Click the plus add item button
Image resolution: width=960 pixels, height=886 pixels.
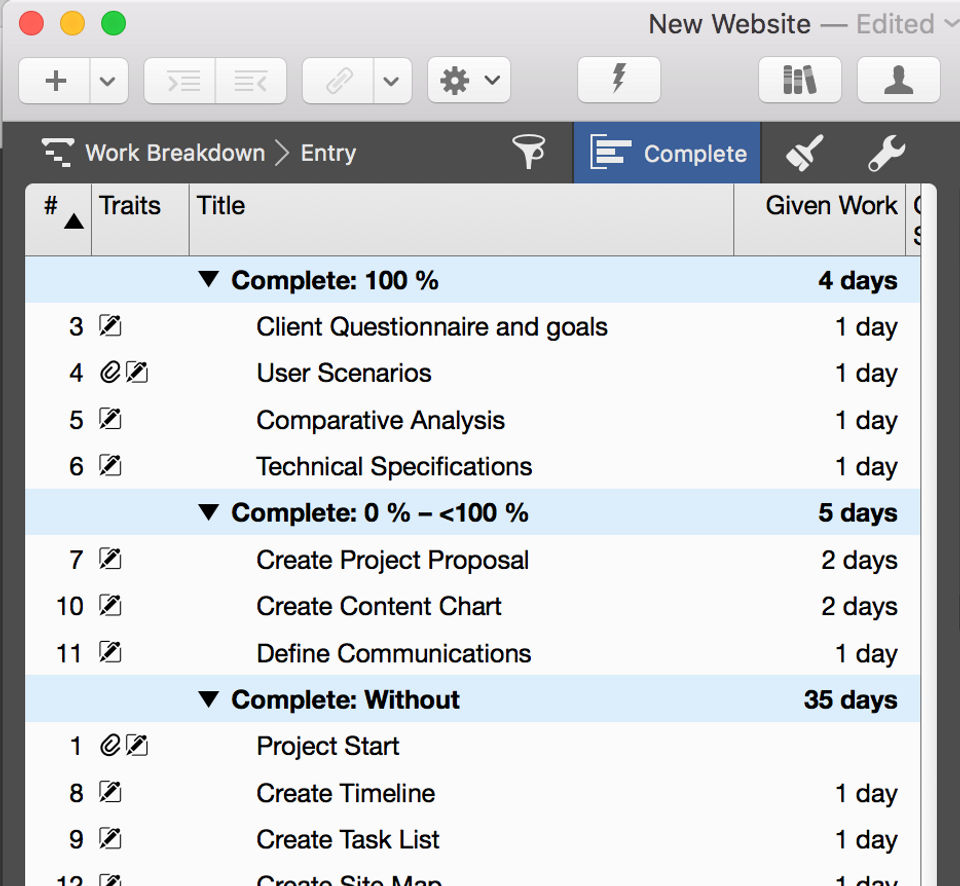[x=56, y=81]
